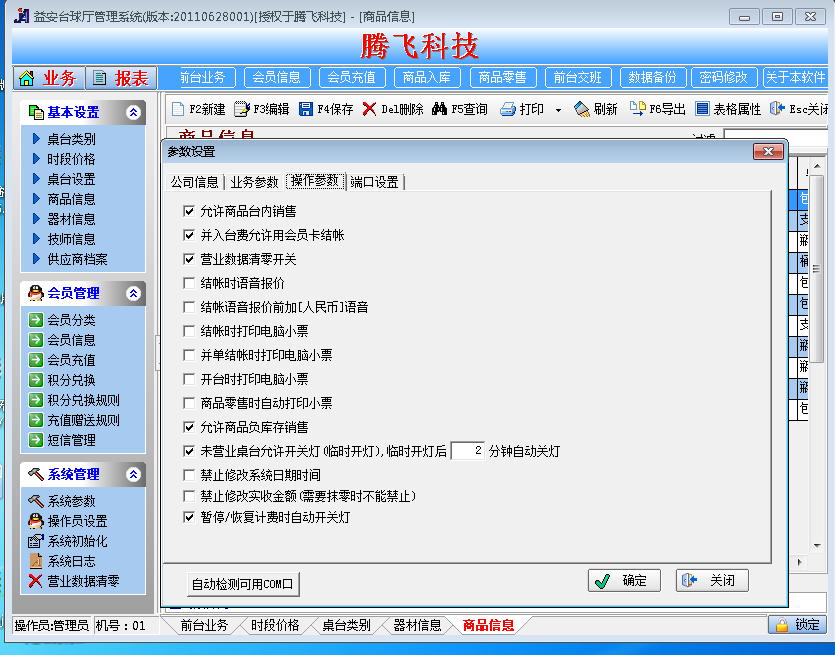The width and height of the screenshot is (835, 655).
Task: Expand 桌台类别 in 基本设置 list
Action: click(64, 139)
